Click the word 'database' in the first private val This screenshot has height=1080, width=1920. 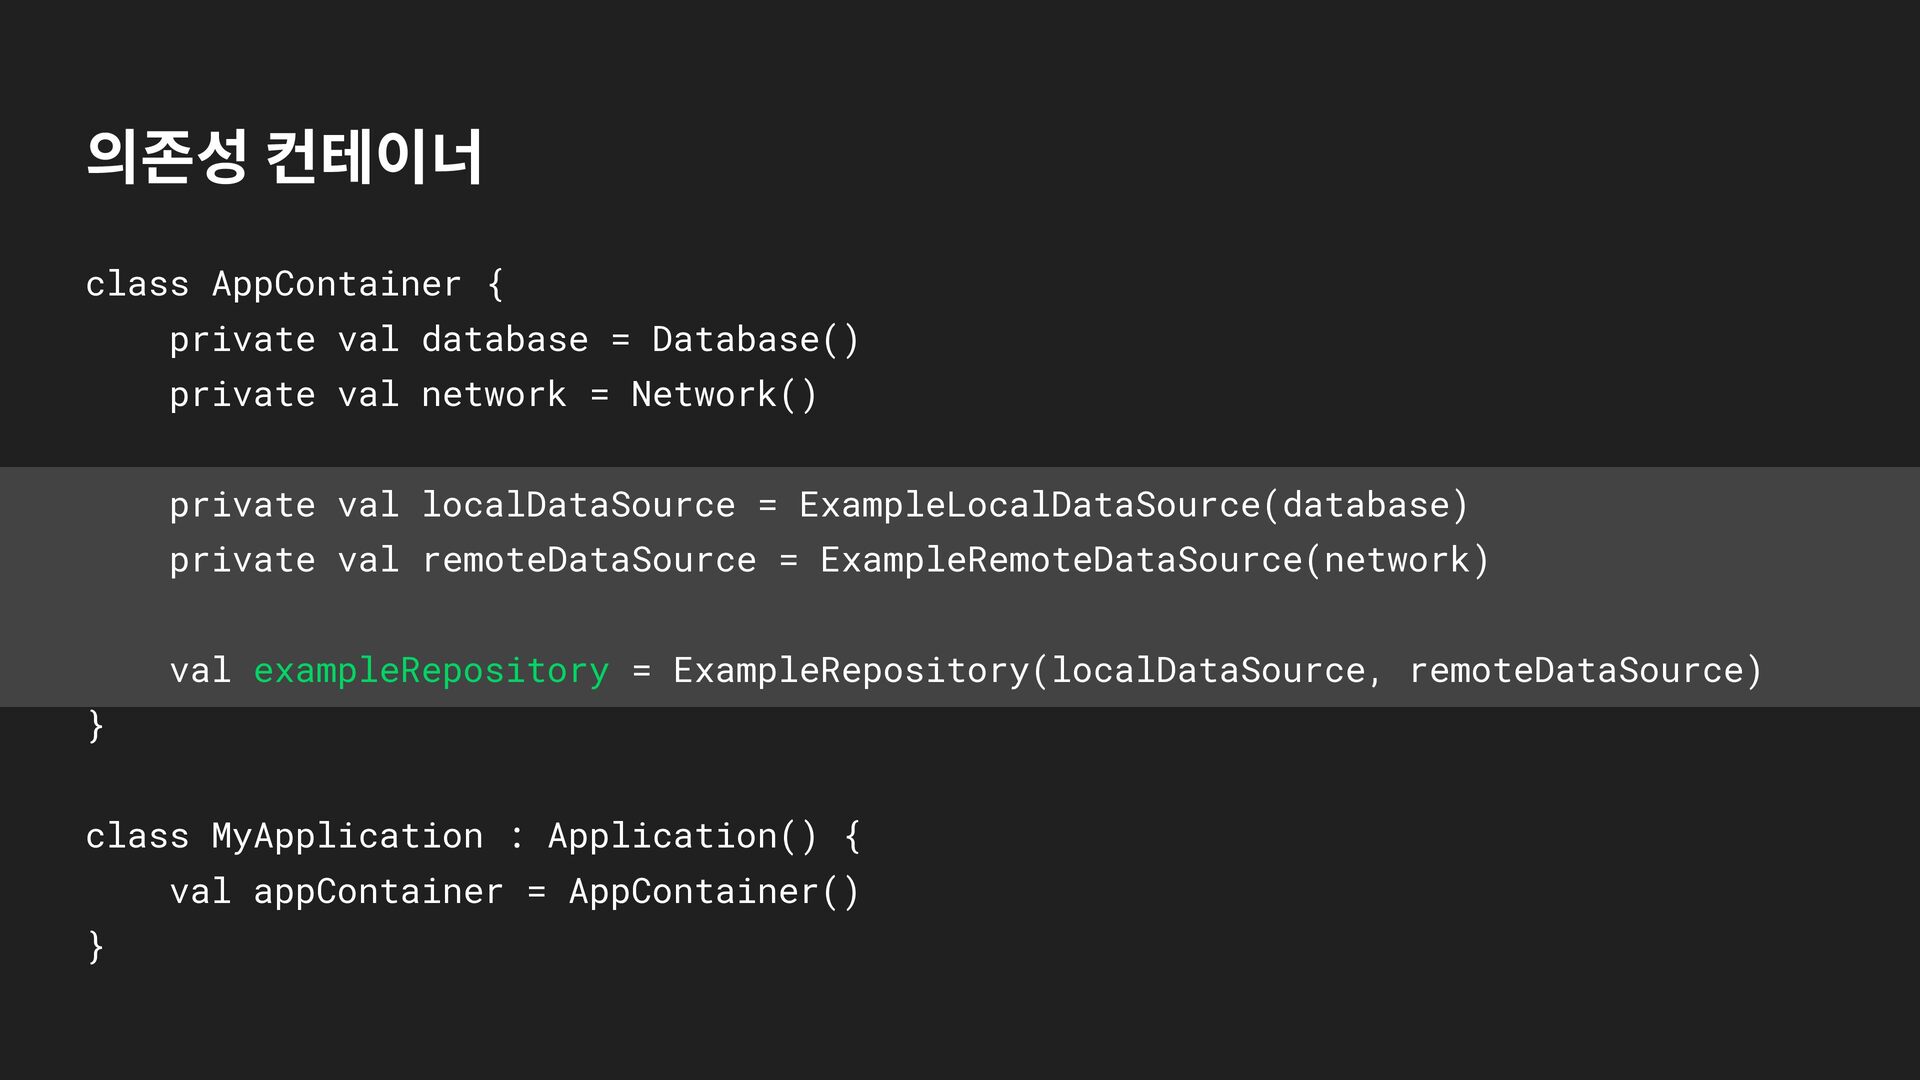(x=504, y=340)
